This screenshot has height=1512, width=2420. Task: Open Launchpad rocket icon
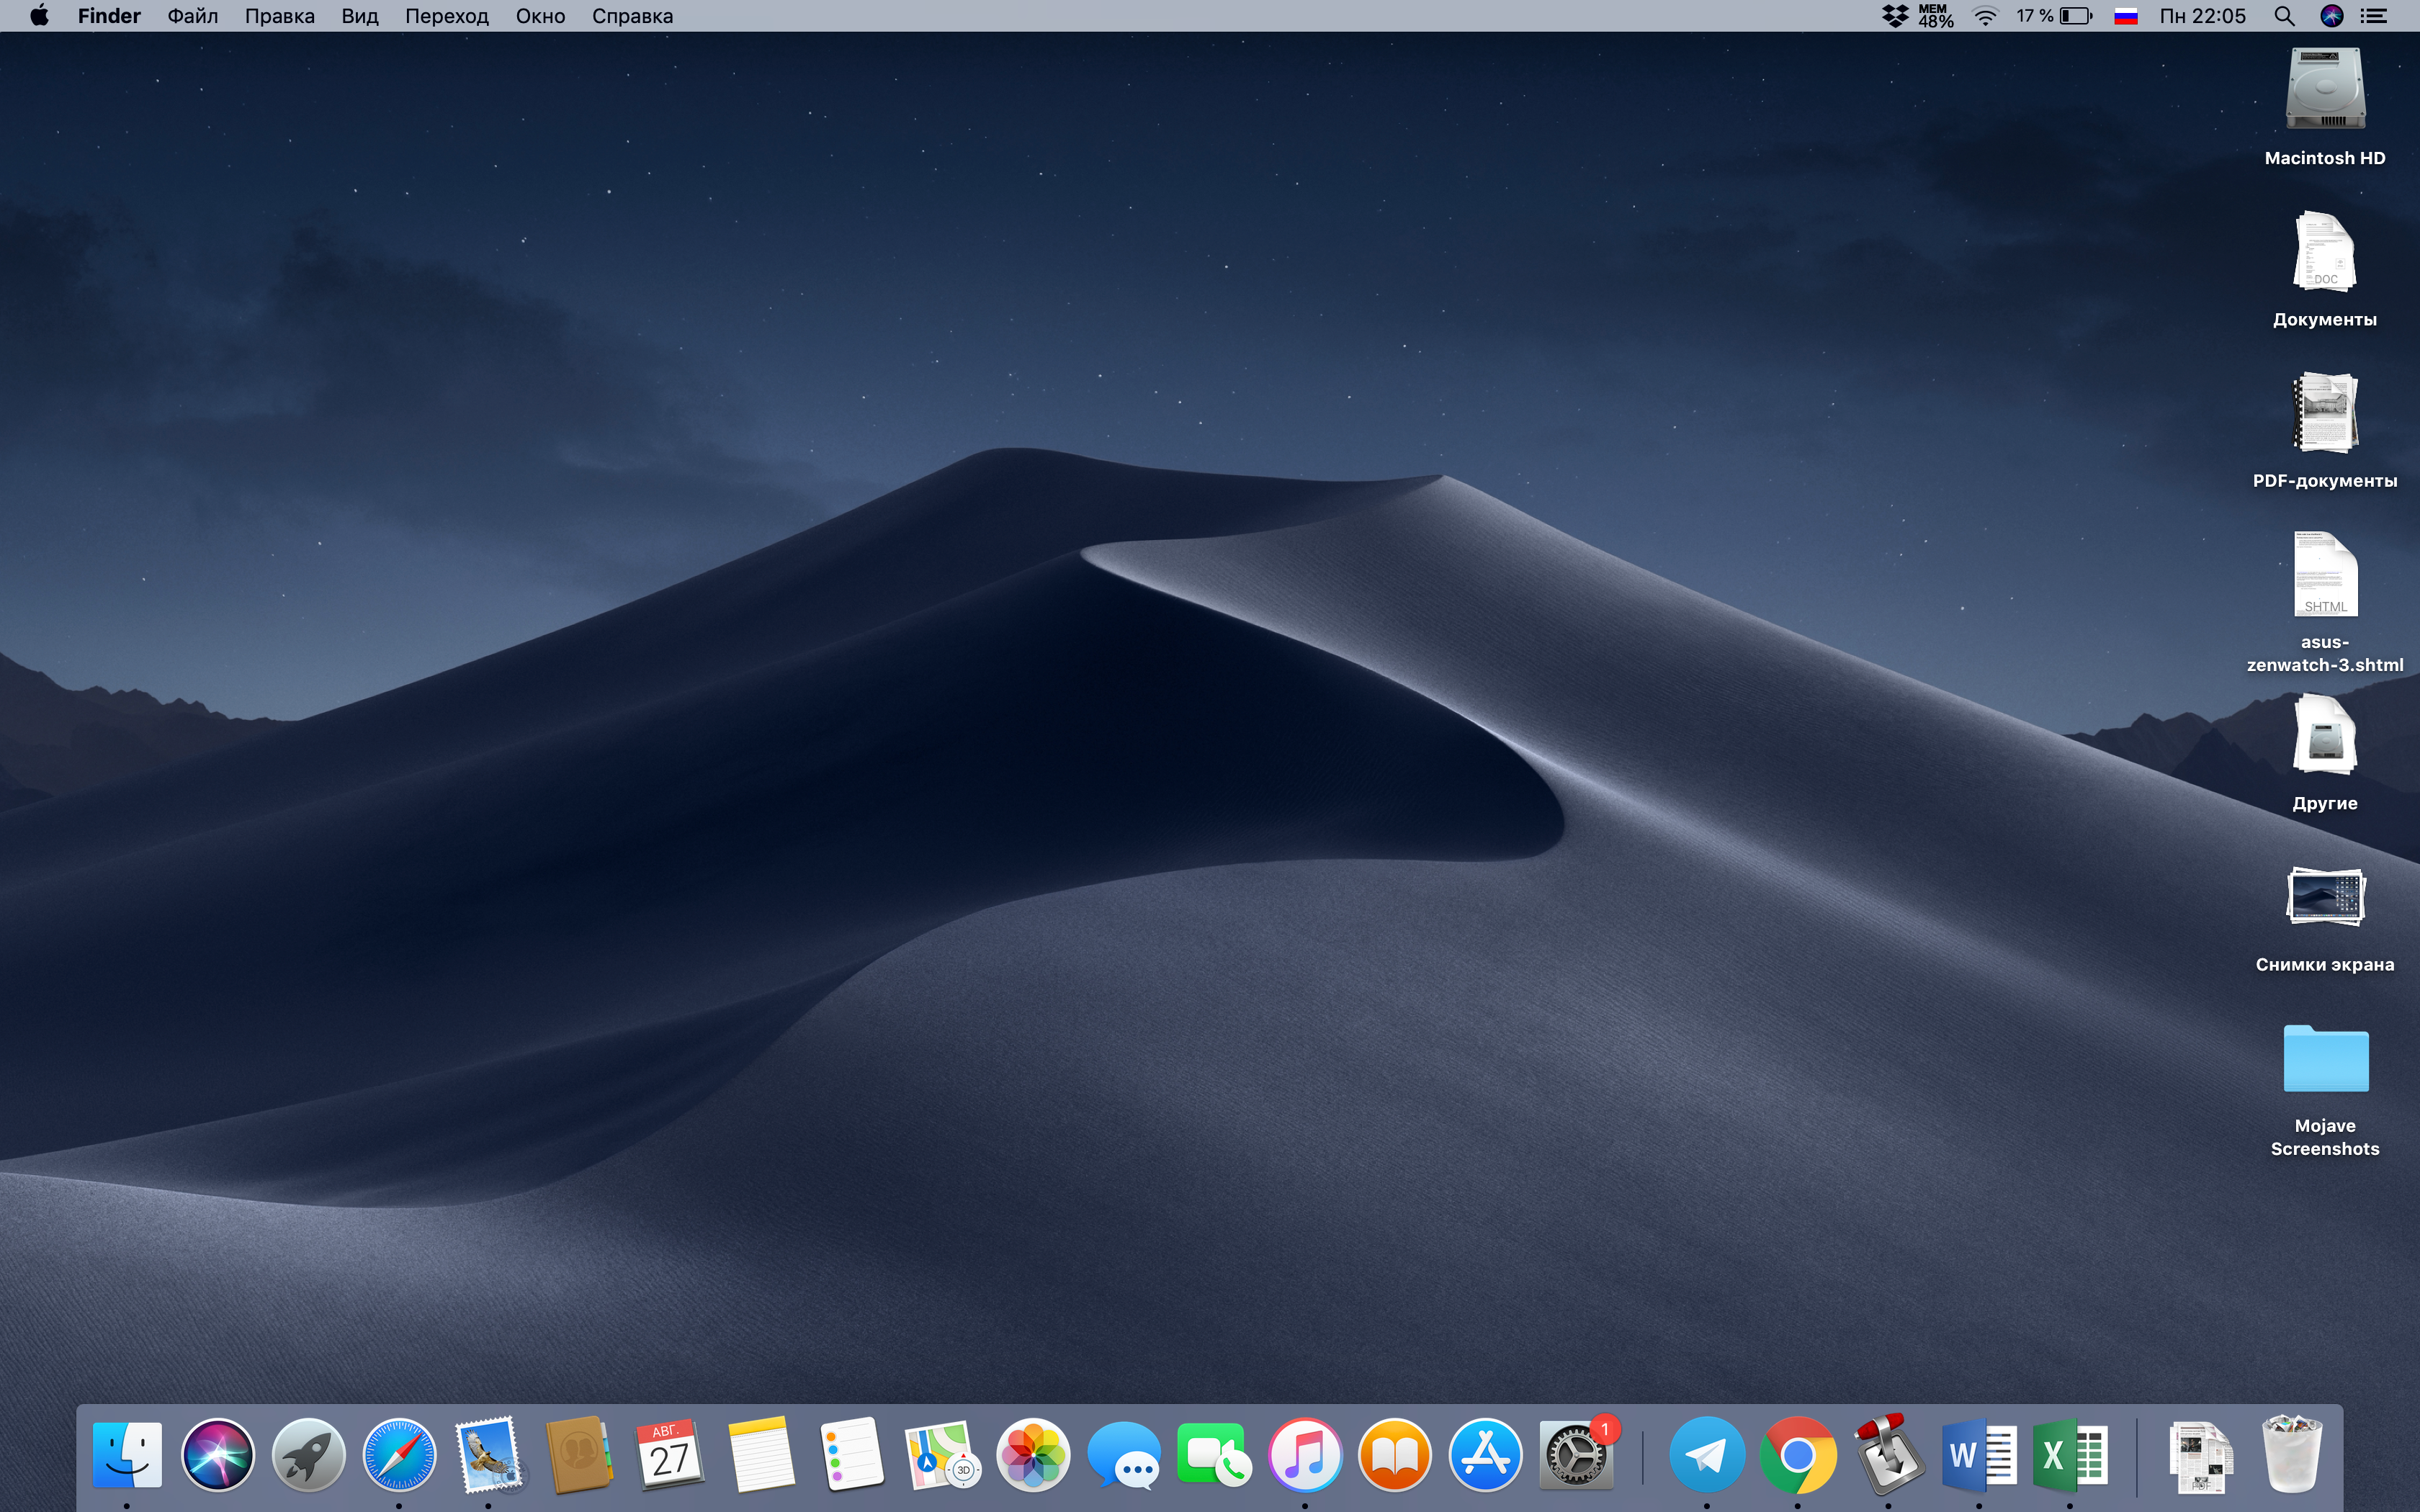pos(308,1455)
